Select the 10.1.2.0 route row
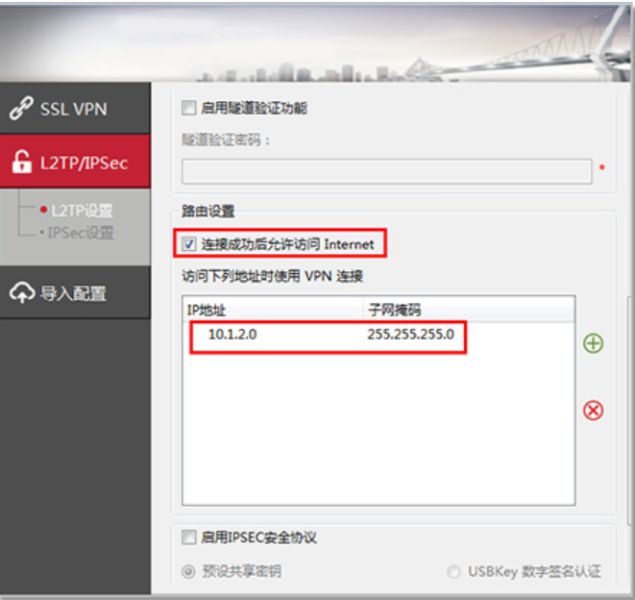The height and width of the screenshot is (600, 635). tap(378, 334)
